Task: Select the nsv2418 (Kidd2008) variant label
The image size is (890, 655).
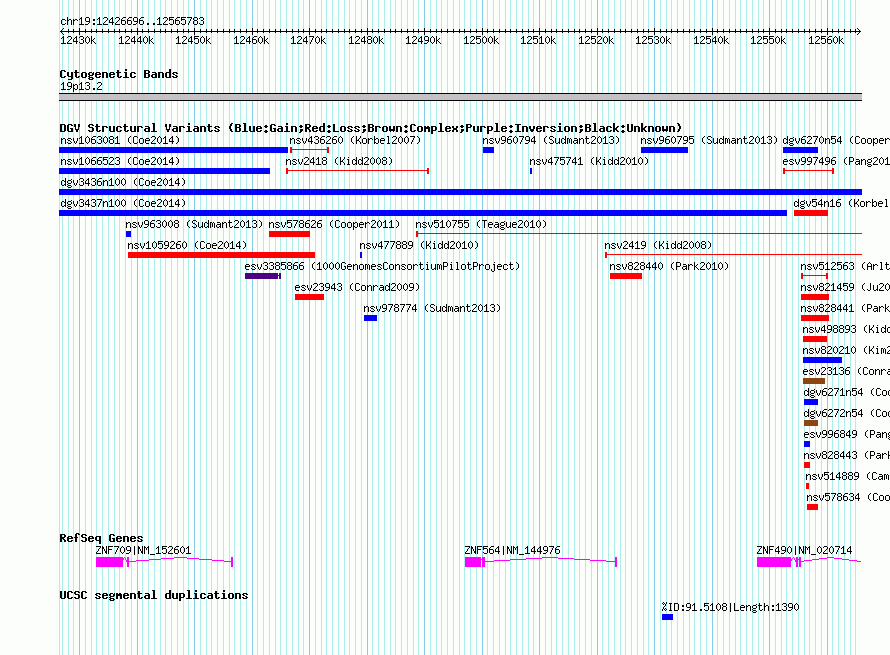Action: 339,161
